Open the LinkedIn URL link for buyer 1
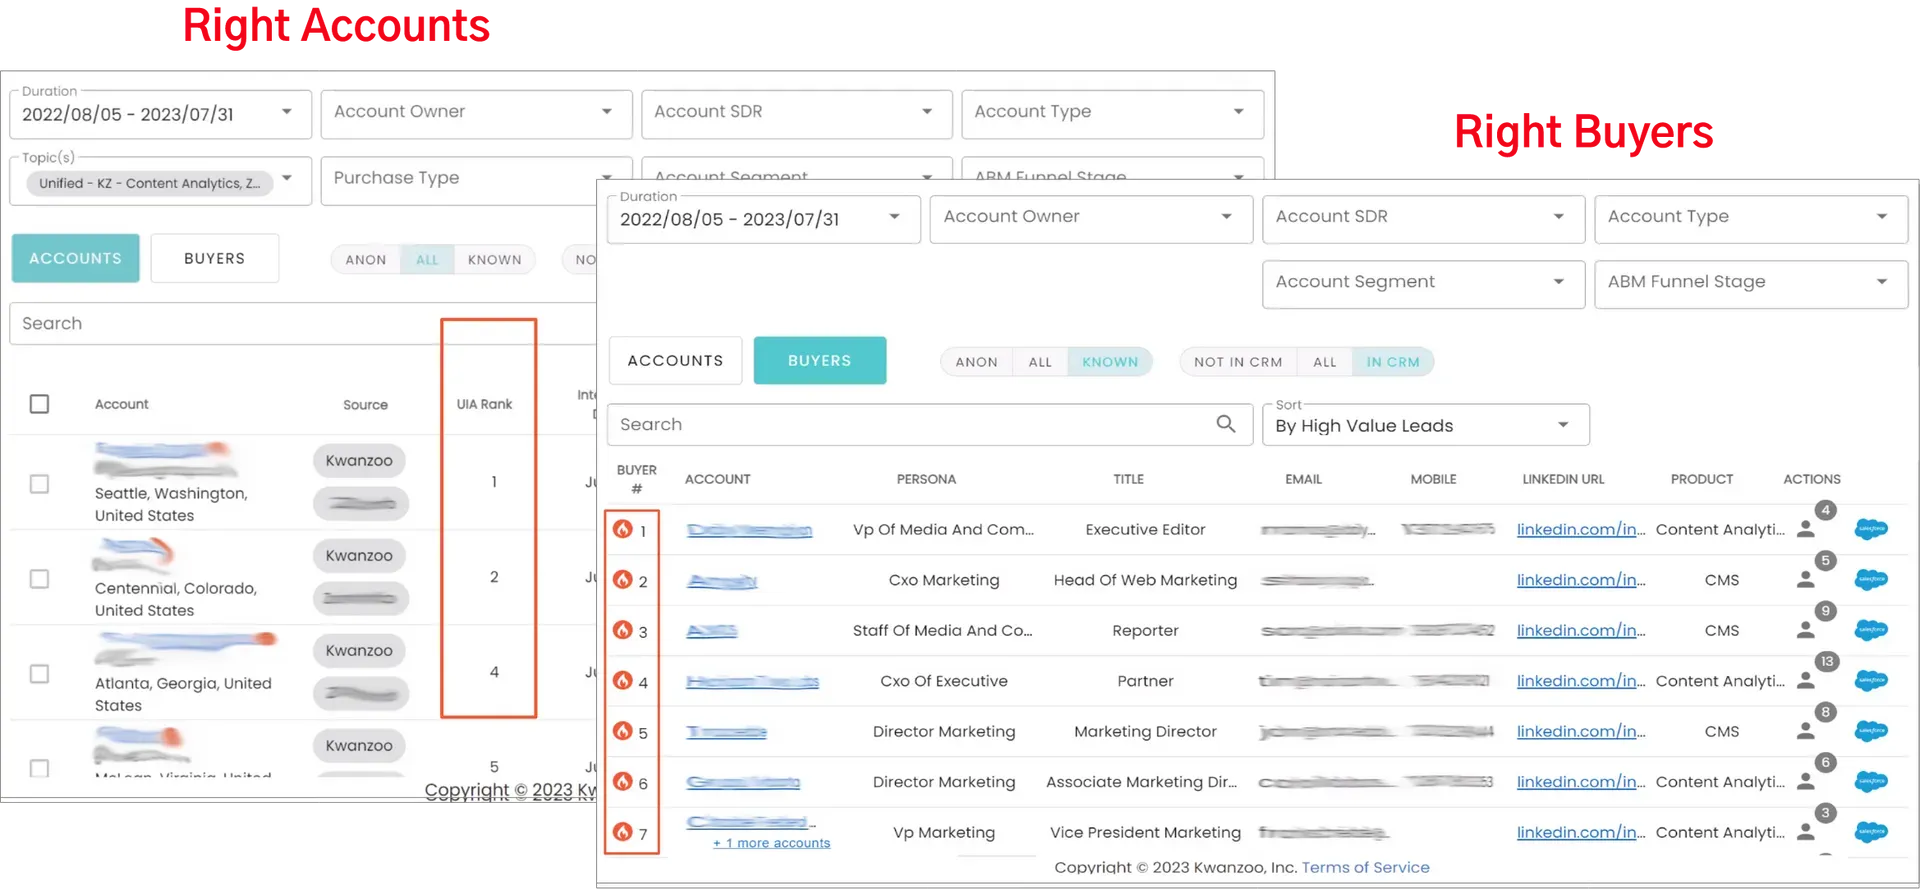The width and height of the screenshot is (1920, 889). pos(1580,530)
